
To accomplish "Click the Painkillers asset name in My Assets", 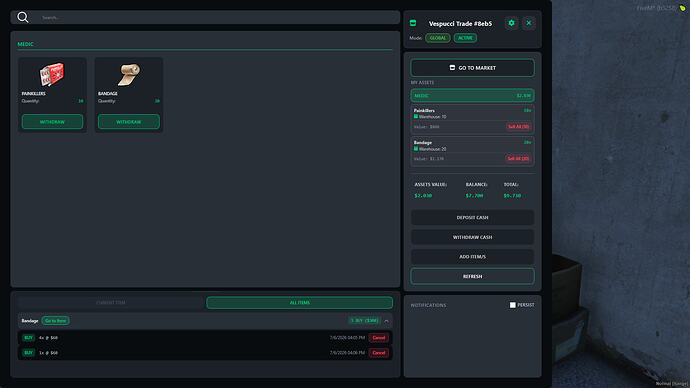I will (424, 110).
